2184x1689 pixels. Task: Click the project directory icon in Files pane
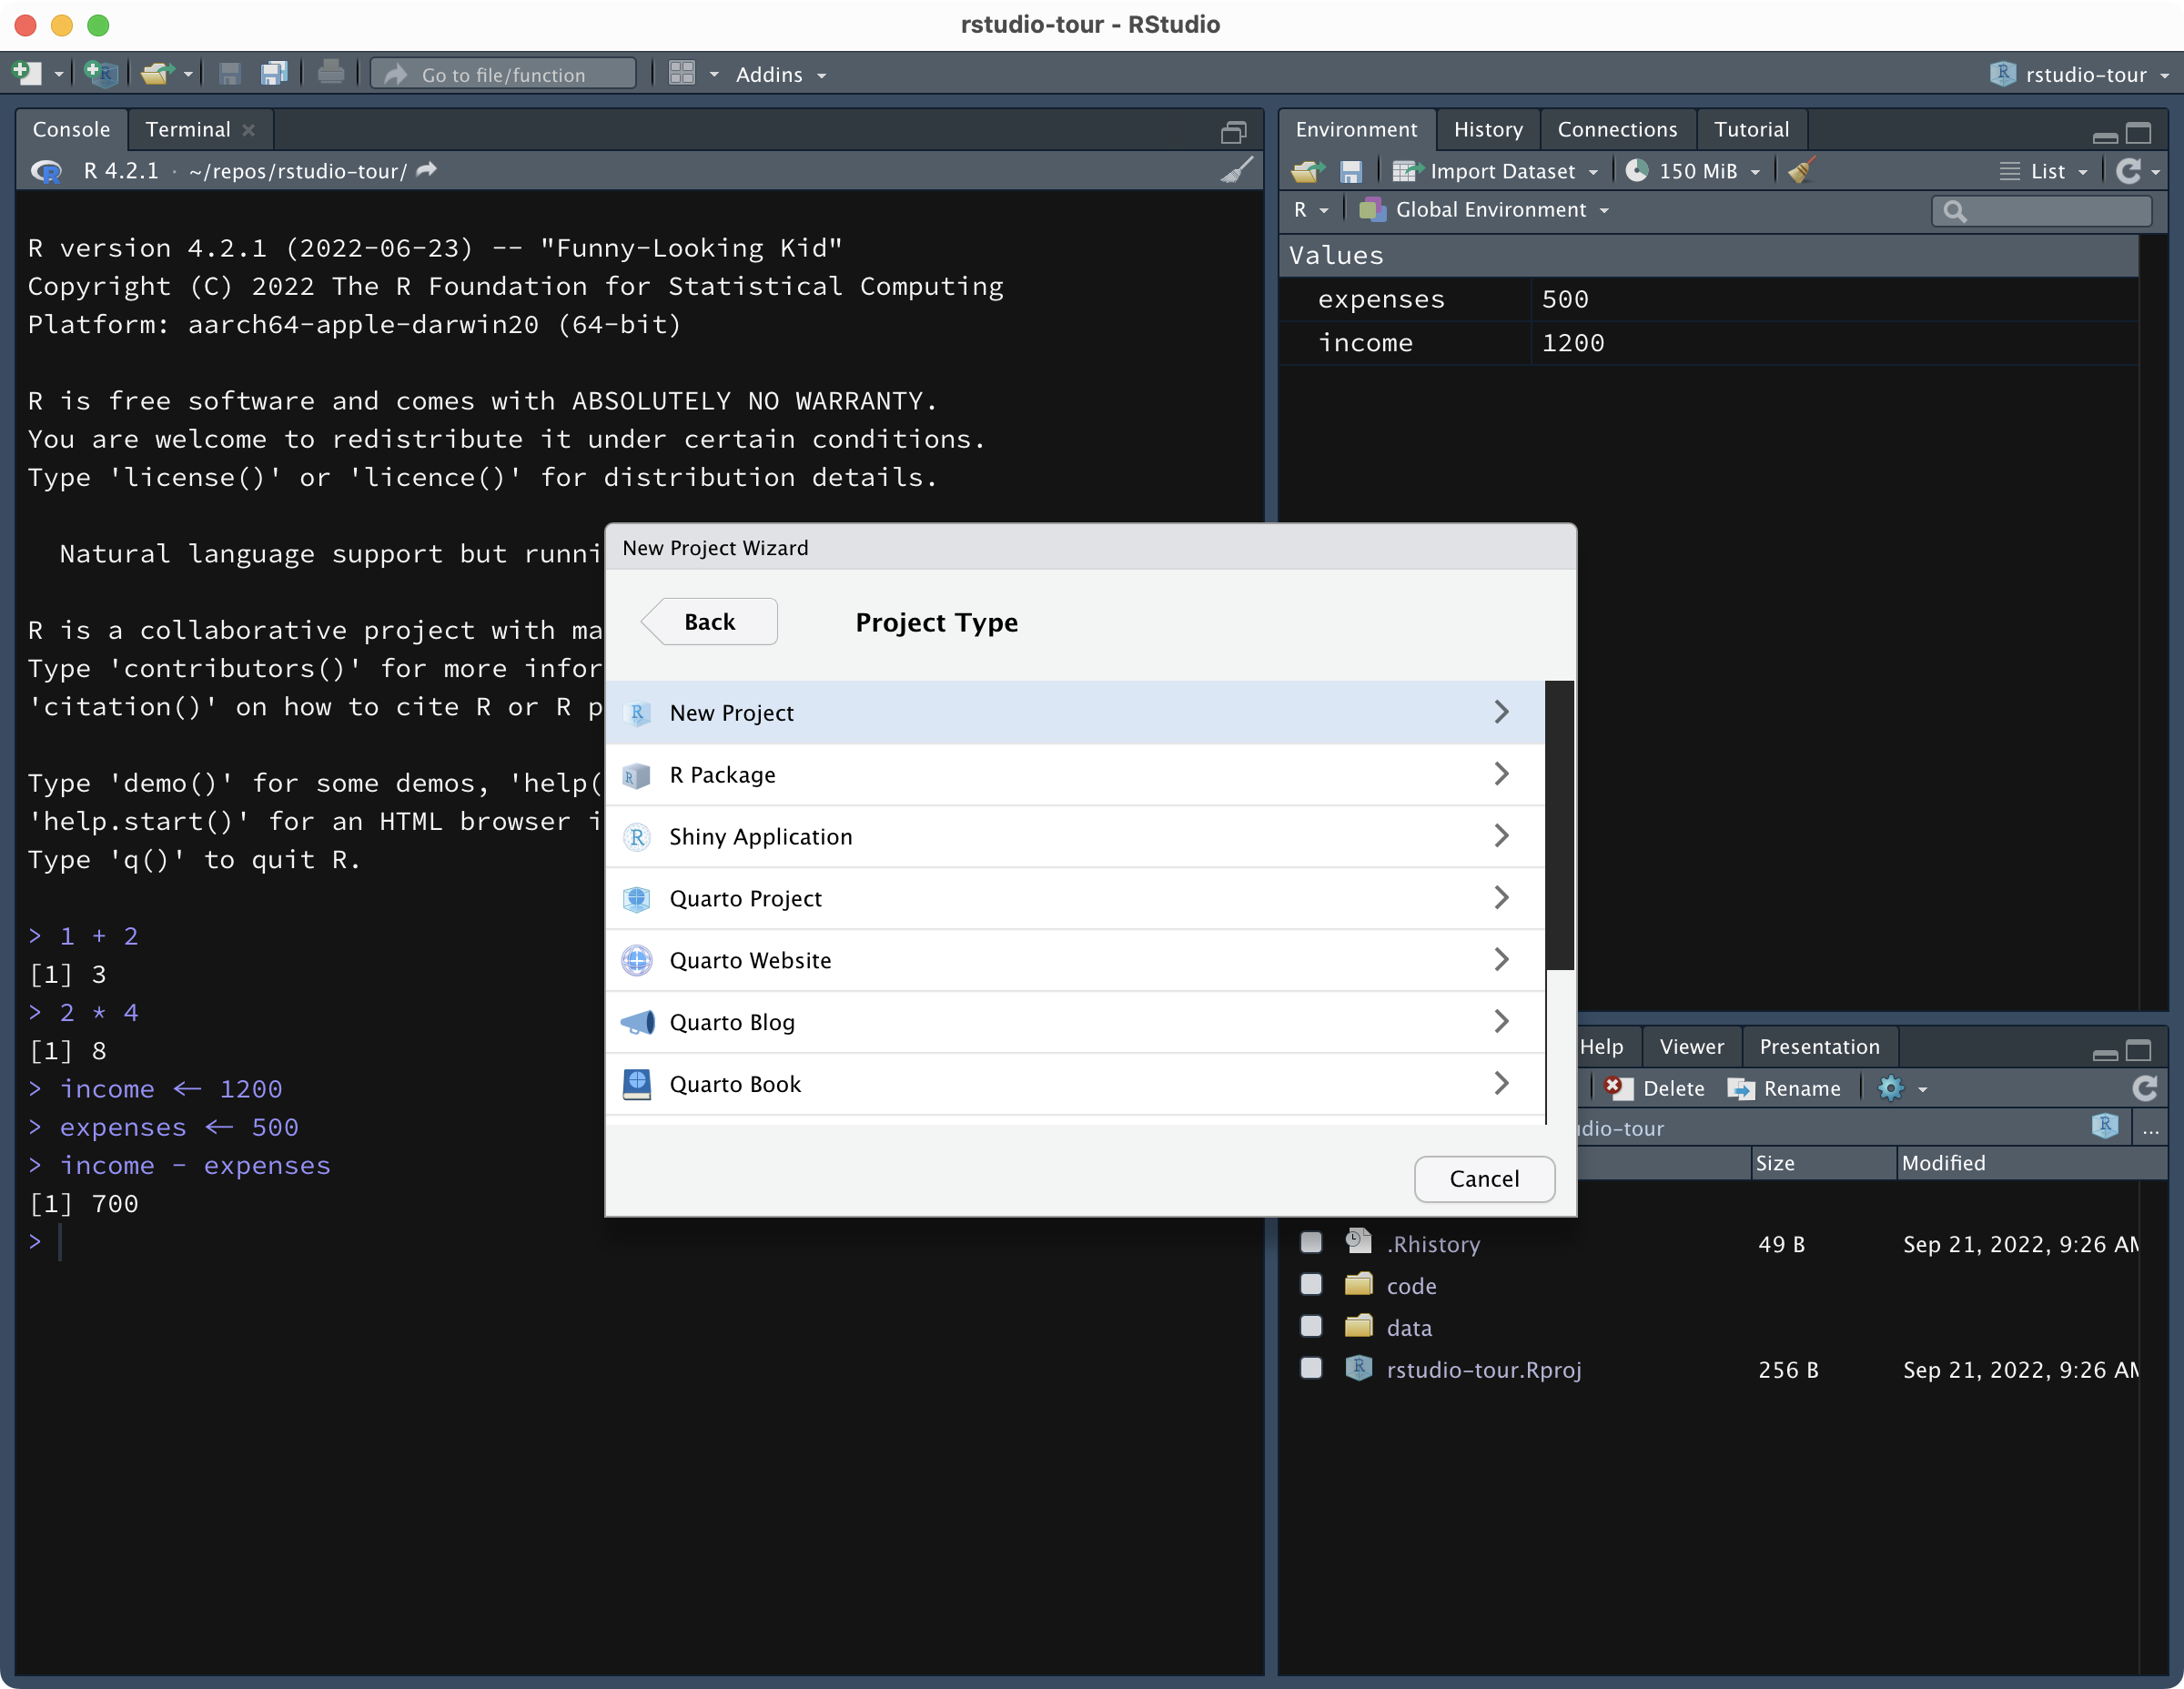click(2105, 1126)
